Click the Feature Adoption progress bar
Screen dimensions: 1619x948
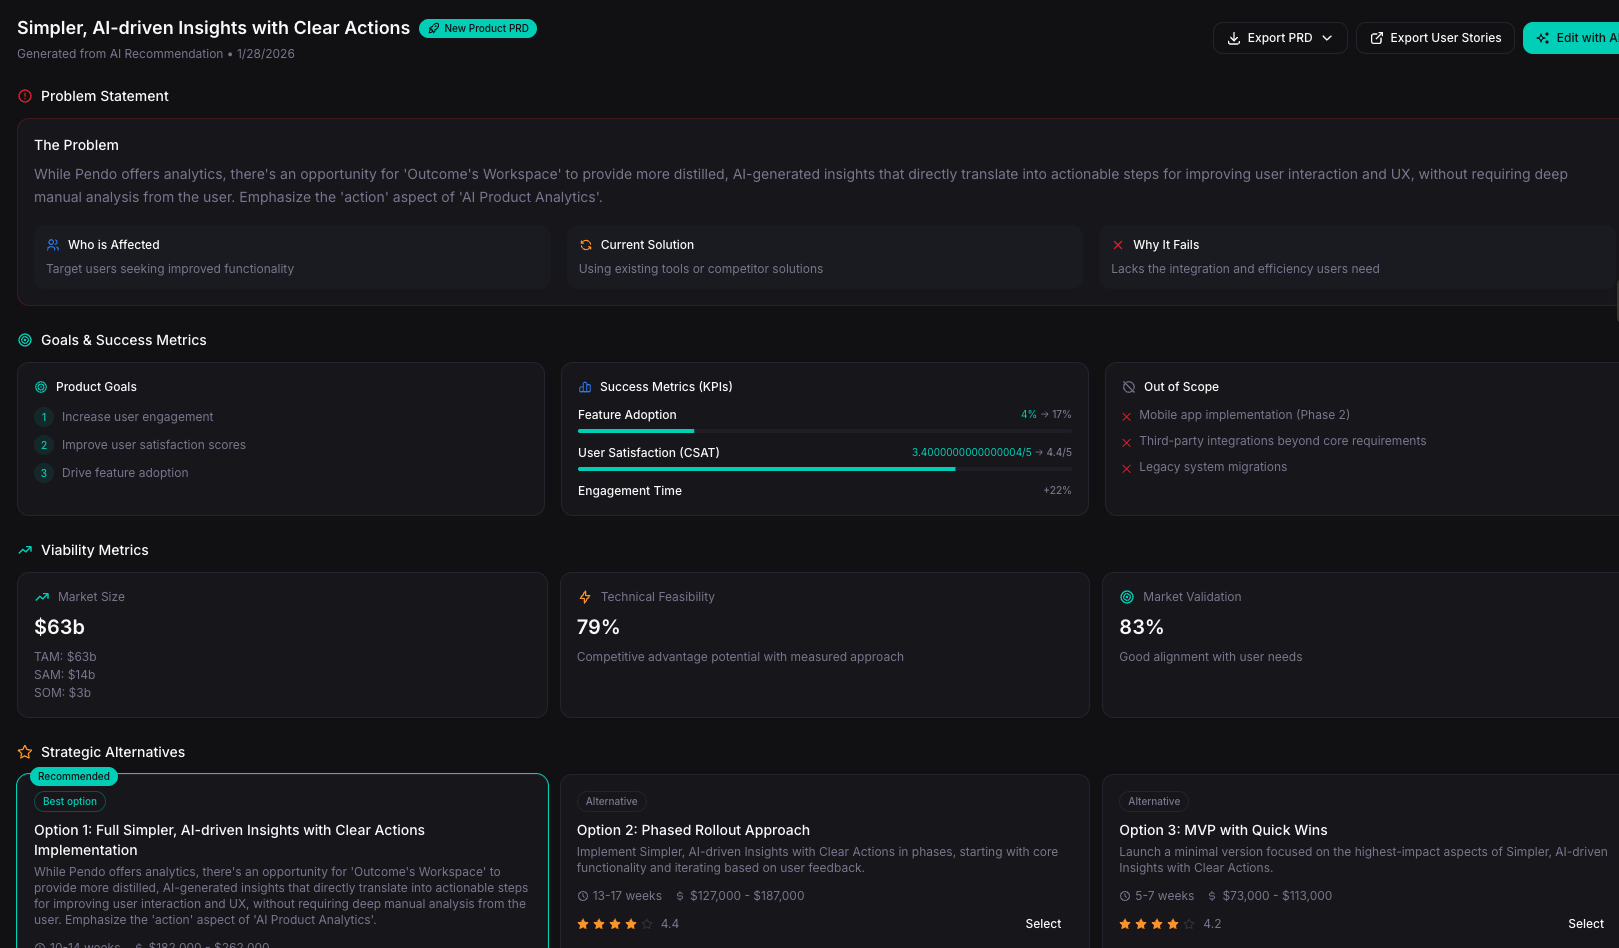[825, 431]
